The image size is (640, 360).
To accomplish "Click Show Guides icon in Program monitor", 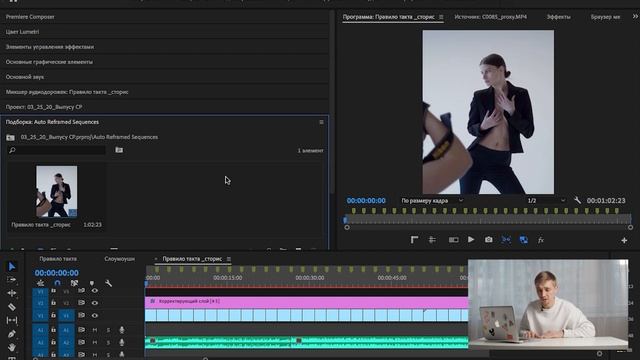I will tap(432, 240).
